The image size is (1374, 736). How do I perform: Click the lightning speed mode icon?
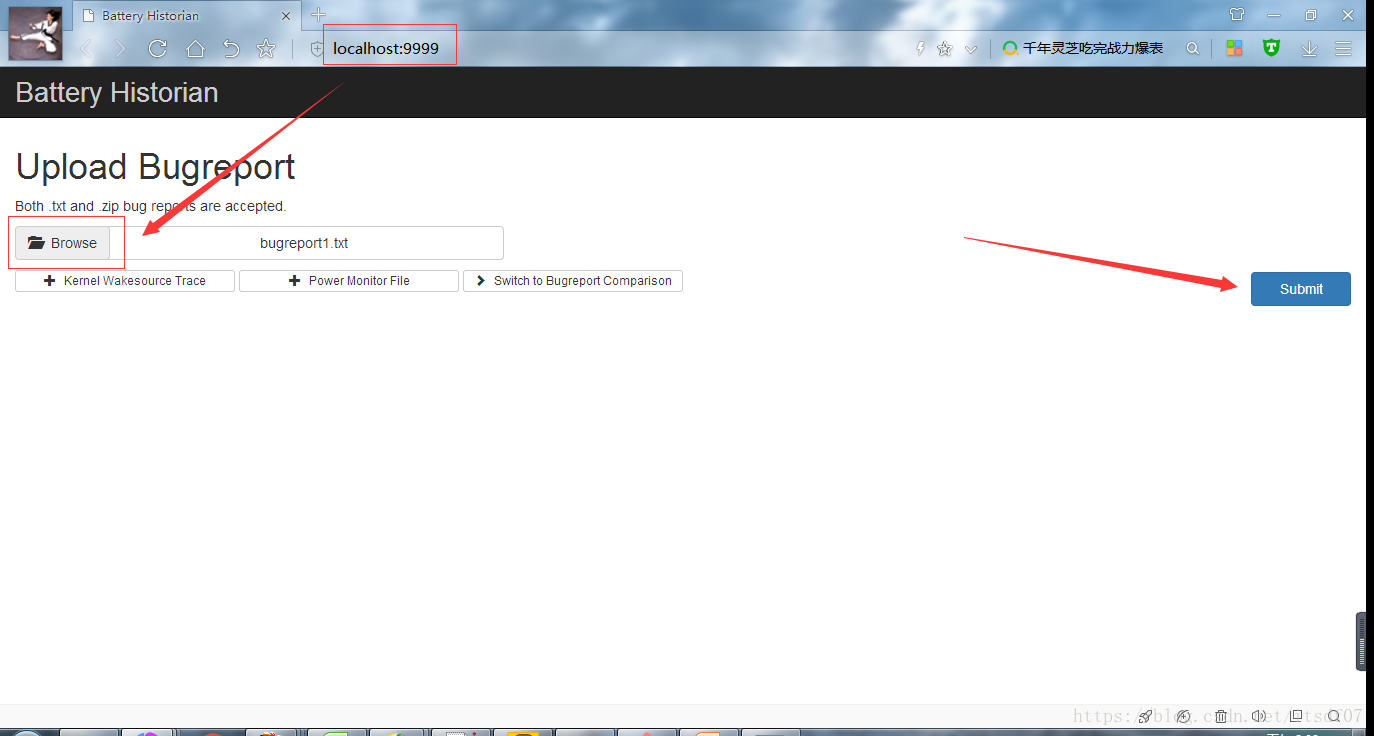point(920,48)
